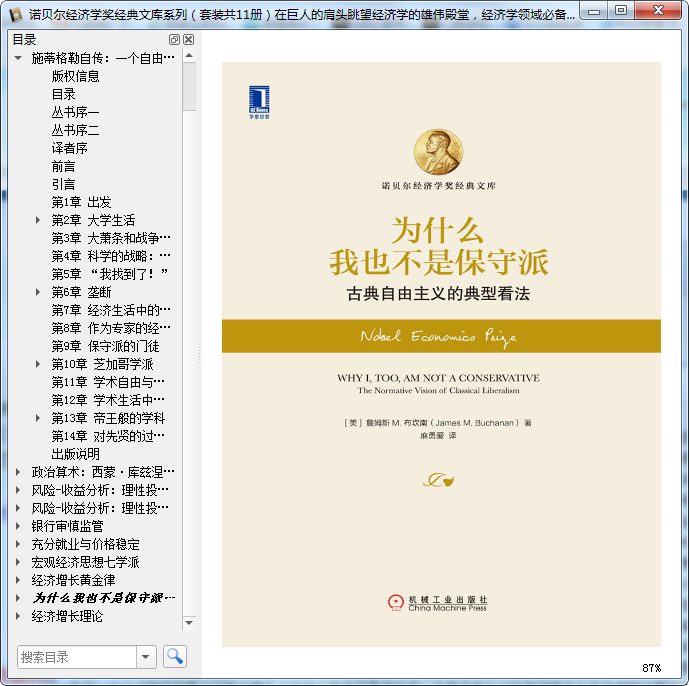The image size is (689, 686).
Task: Expand the 充分就业与价格稳定 node
Action: click(x=18, y=544)
